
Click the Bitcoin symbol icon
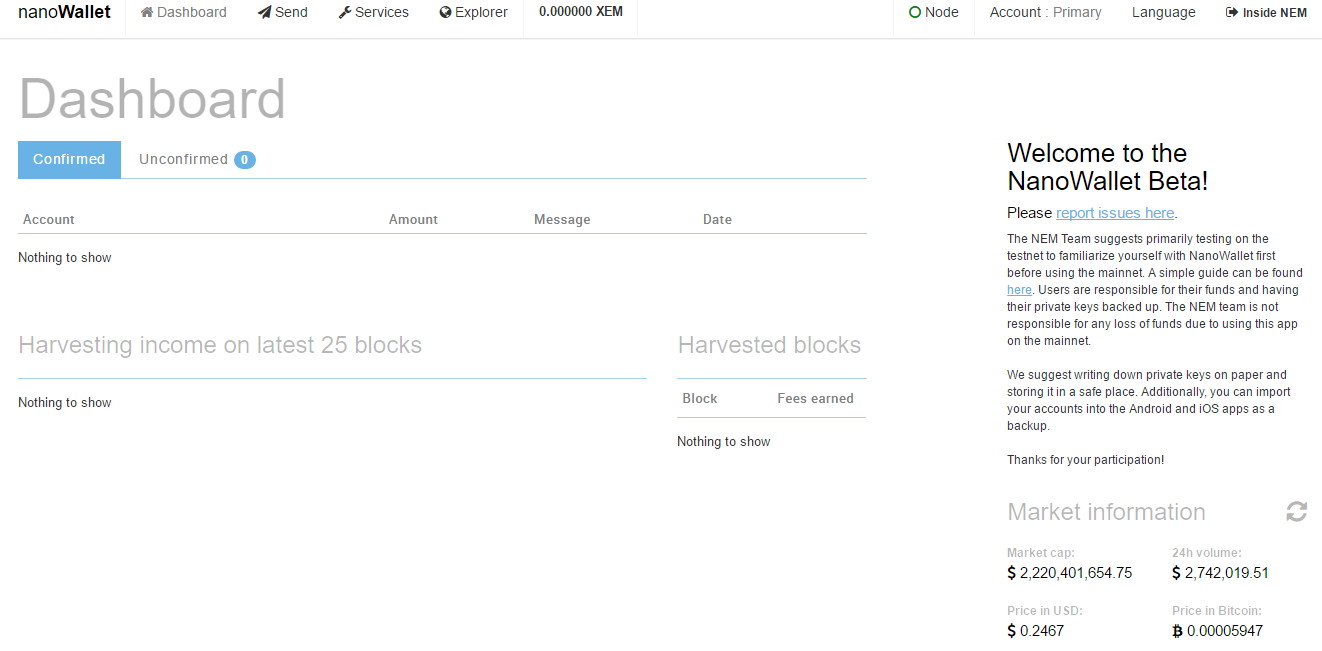pyautogui.click(x=1177, y=631)
